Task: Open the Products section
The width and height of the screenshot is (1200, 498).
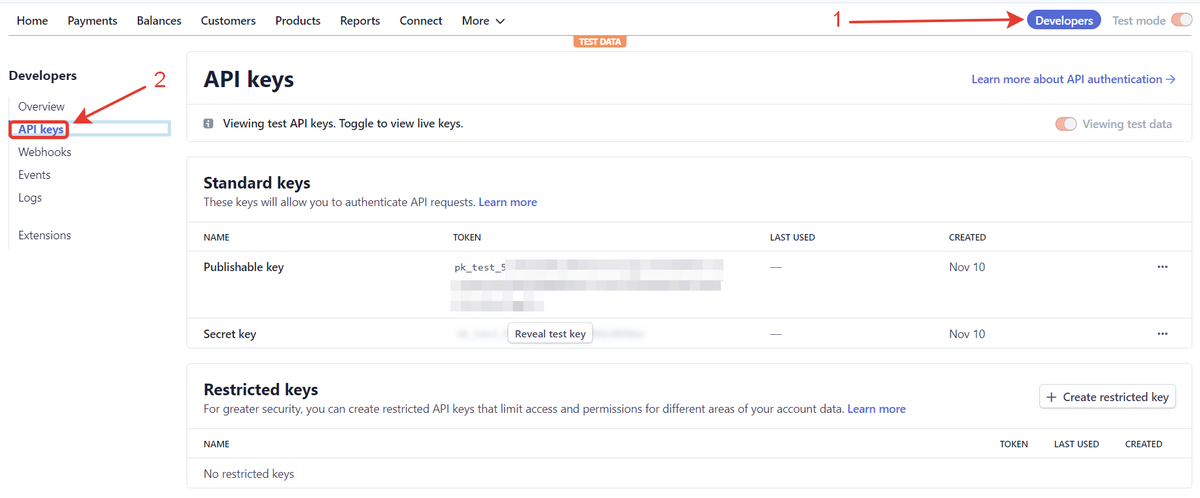Action: [298, 20]
